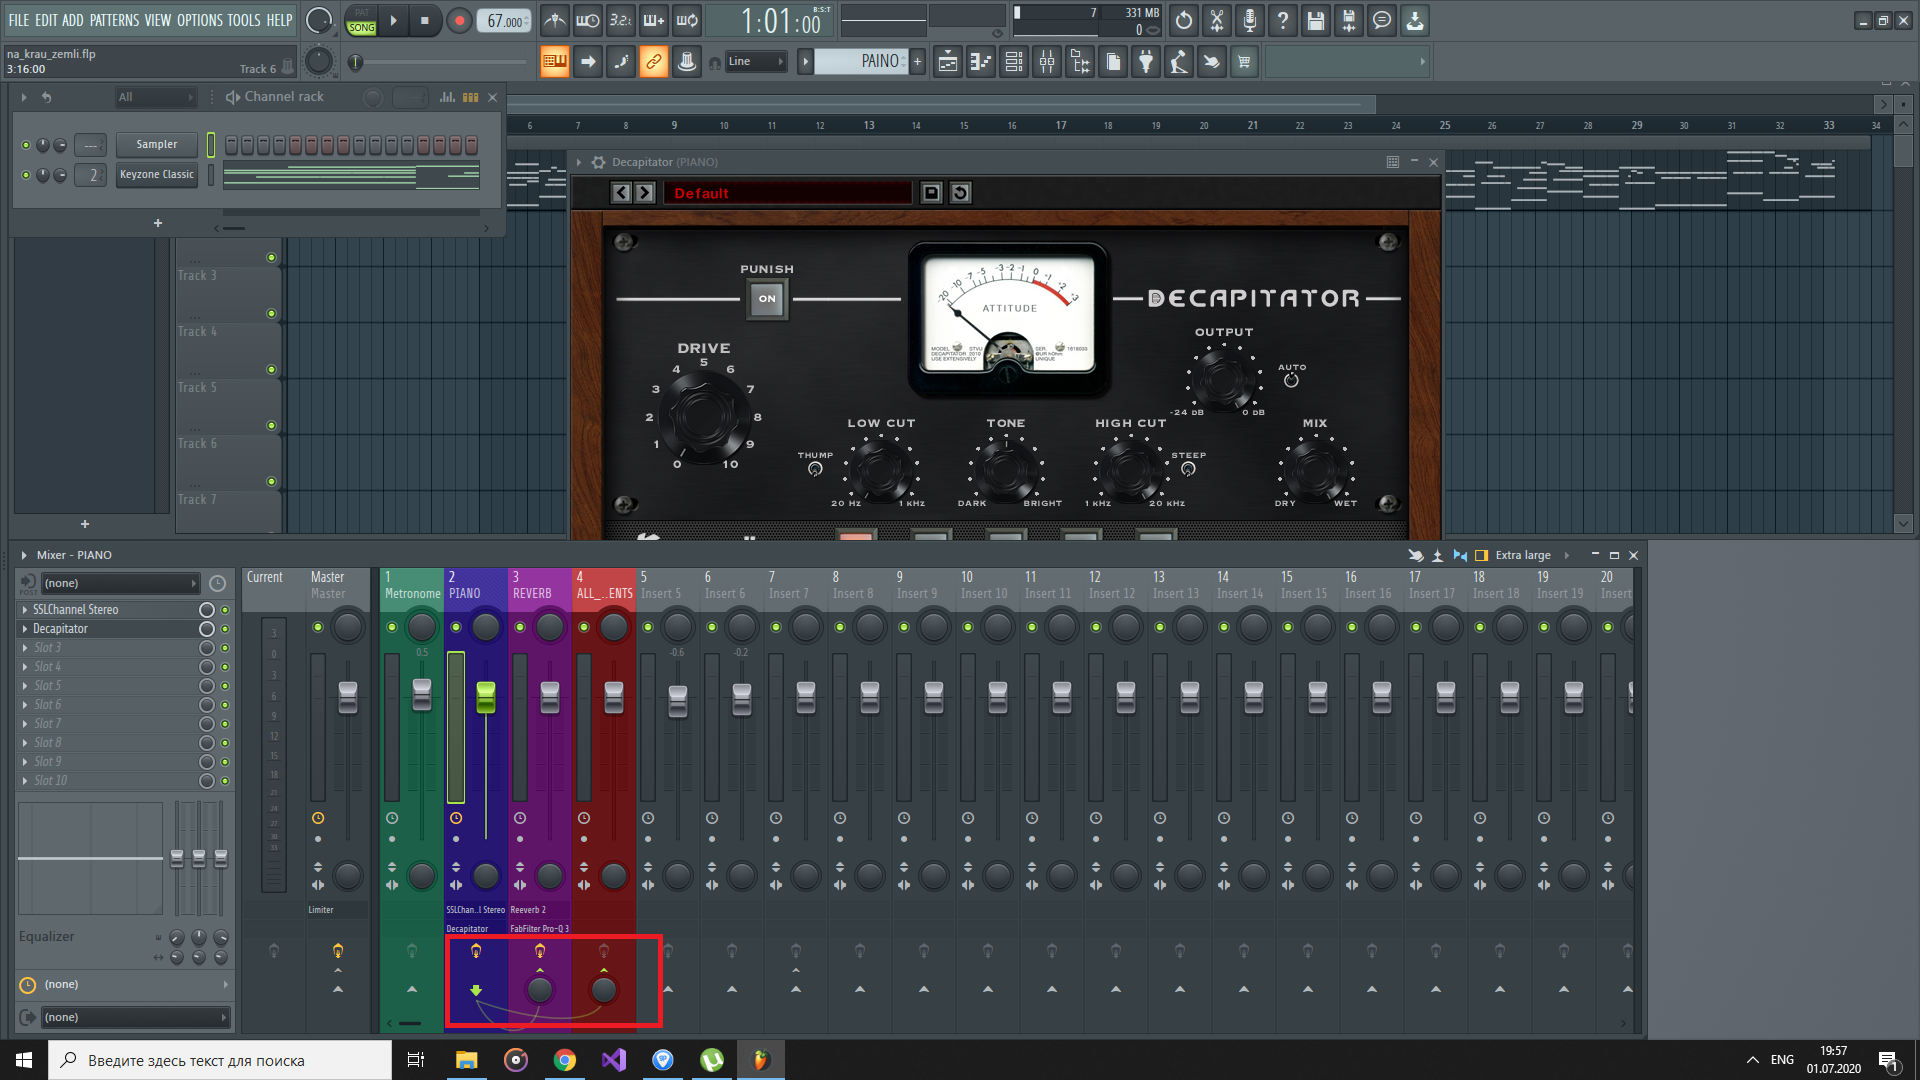1920x1080 pixels.
Task: Enable the recording countdown icon
Action: [621, 20]
